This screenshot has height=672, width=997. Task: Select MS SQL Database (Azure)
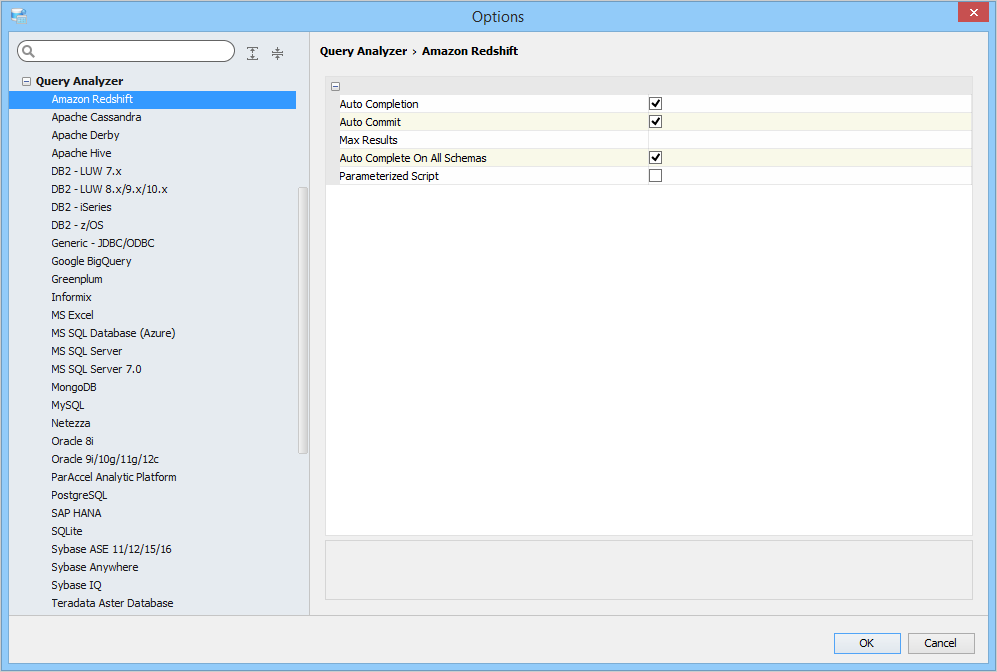[113, 333]
